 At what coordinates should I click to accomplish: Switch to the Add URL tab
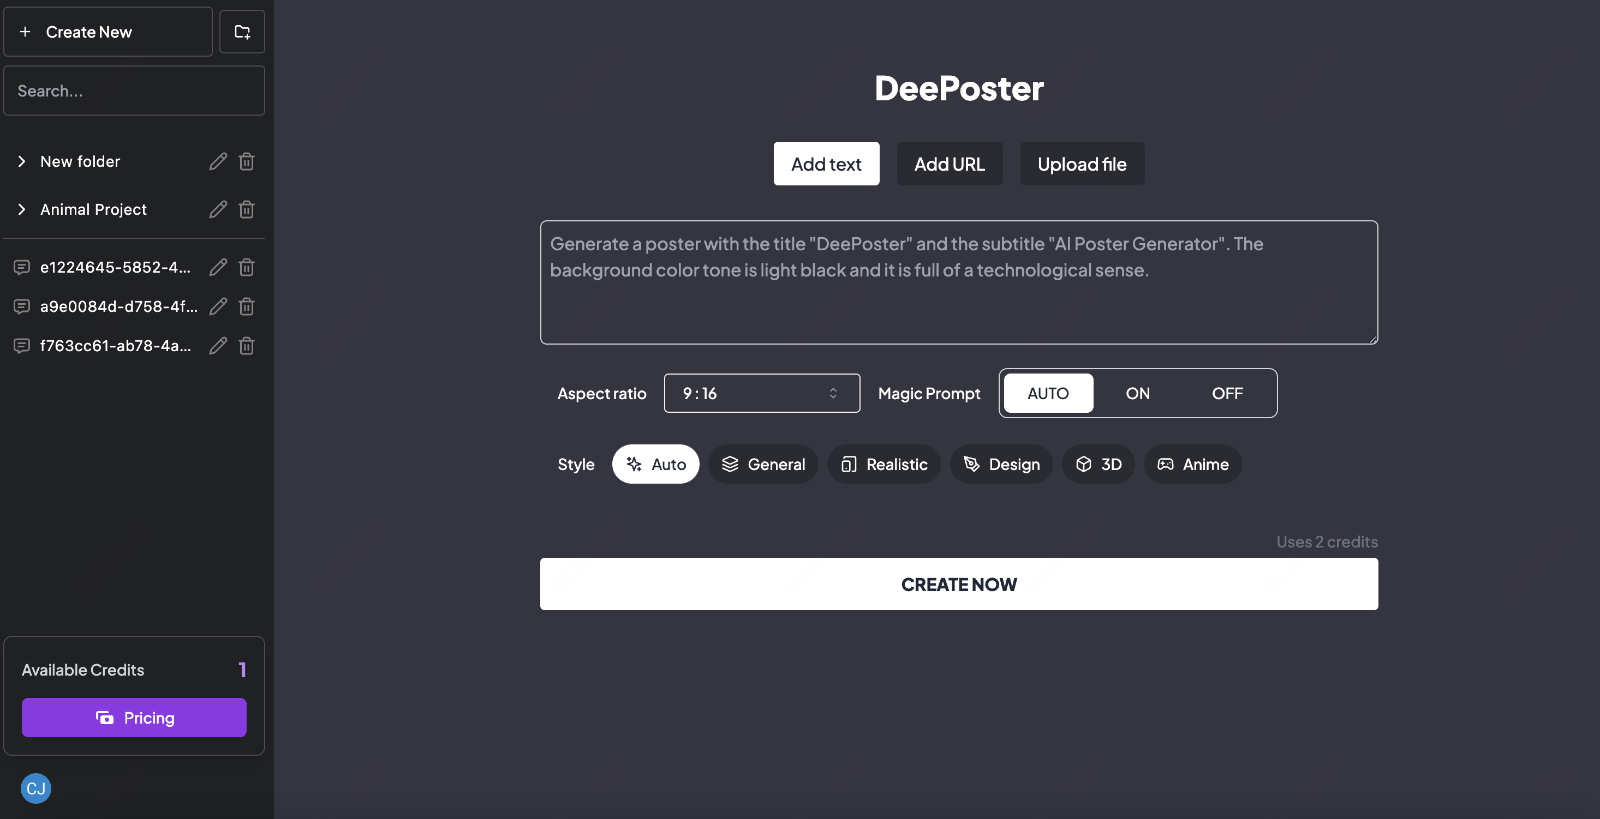click(949, 164)
